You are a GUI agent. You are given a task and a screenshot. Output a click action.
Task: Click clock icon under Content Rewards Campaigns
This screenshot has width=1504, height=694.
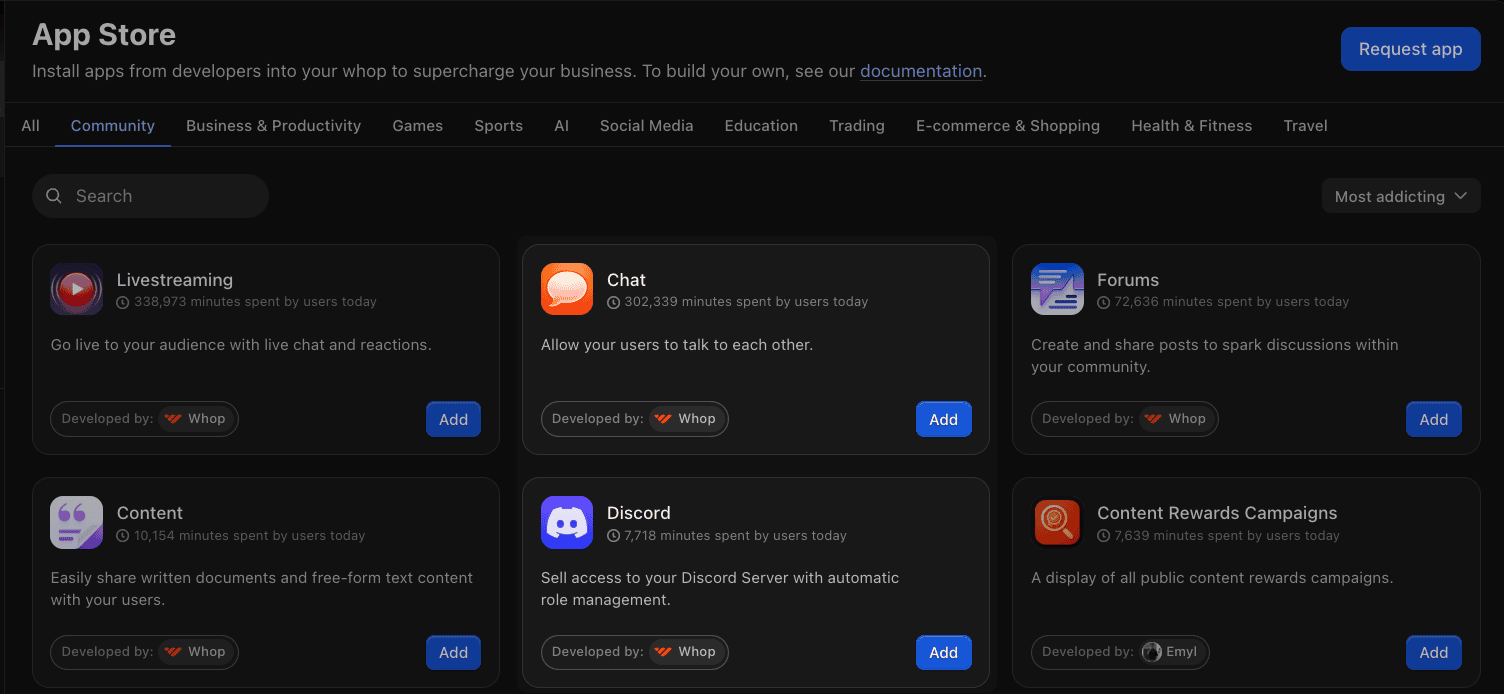(x=1103, y=536)
